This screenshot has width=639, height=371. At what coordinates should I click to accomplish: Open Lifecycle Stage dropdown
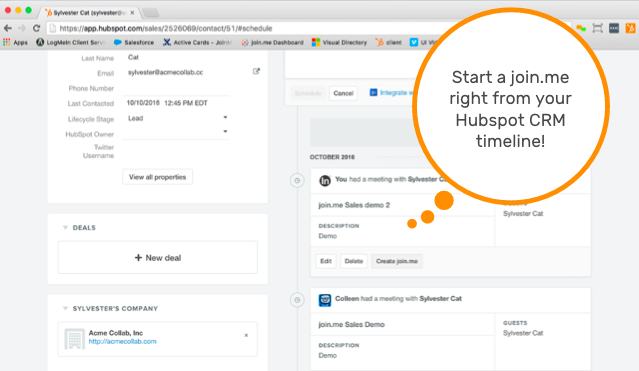tap(225, 117)
